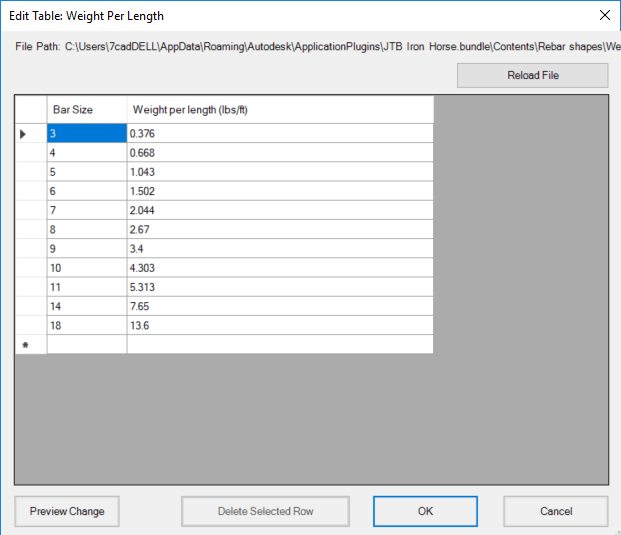
Task: Select weight cell 2.044
Action: click(x=280, y=210)
